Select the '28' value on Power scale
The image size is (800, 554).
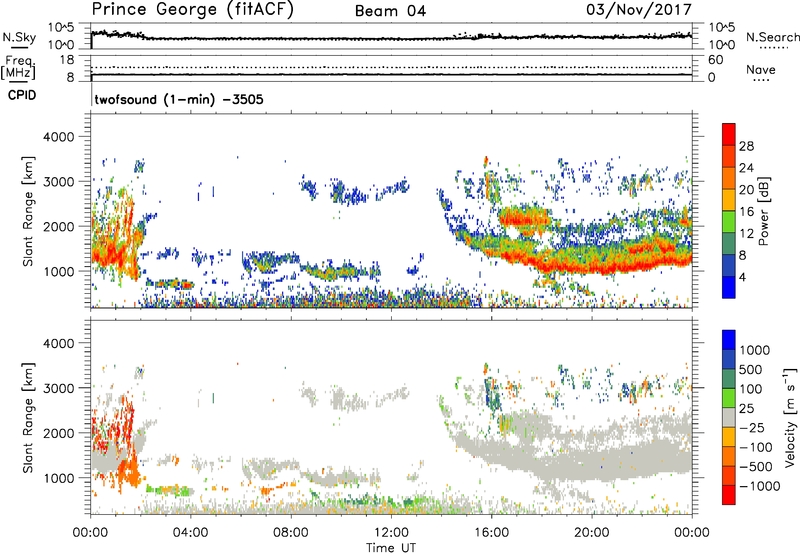pos(746,146)
